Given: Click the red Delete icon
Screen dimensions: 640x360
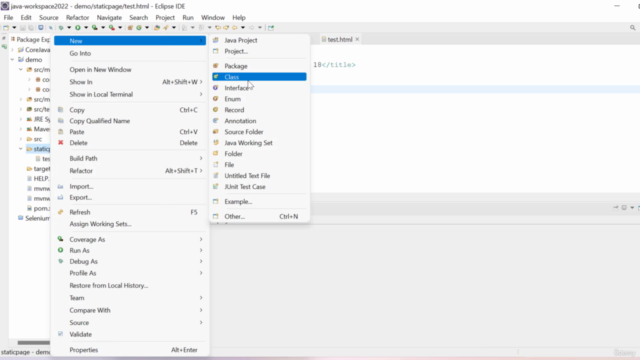Looking at the screenshot, I should click(61, 143).
